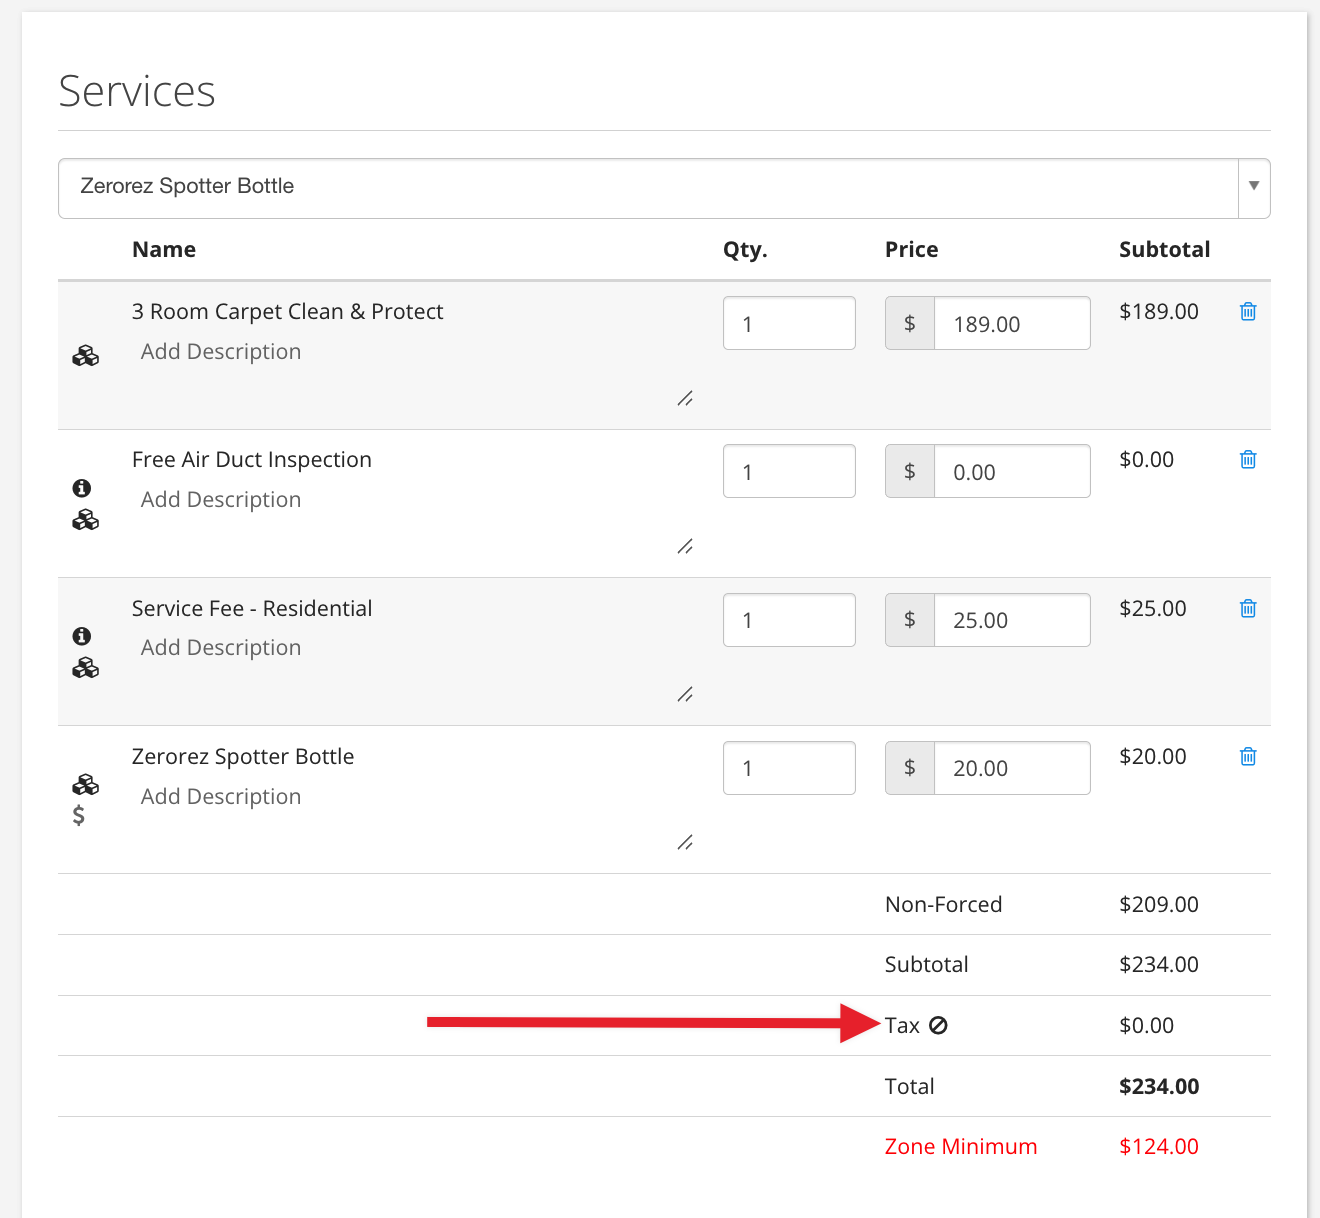Toggle the tax exempt icon next to Tax
Image resolution: width=1320 pixels, height=1218 pixels.
click(938, 1025)
